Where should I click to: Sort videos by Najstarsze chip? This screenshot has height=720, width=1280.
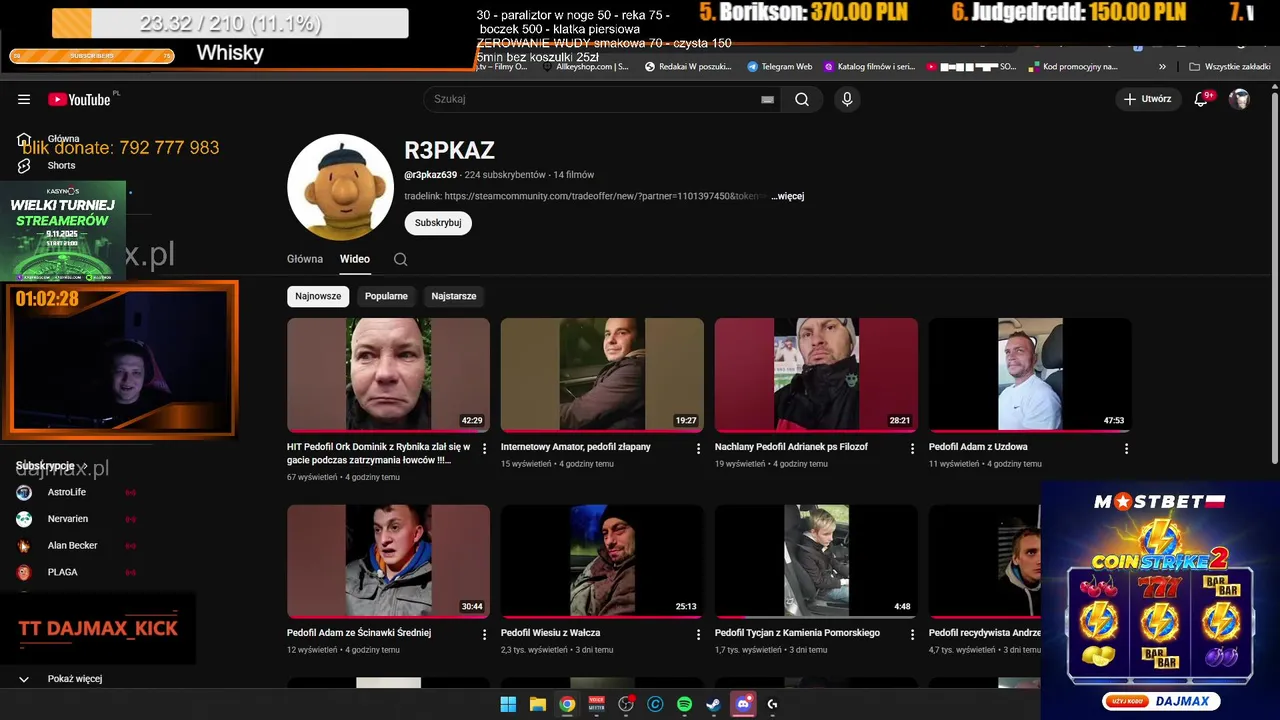[x=454, y=296]
